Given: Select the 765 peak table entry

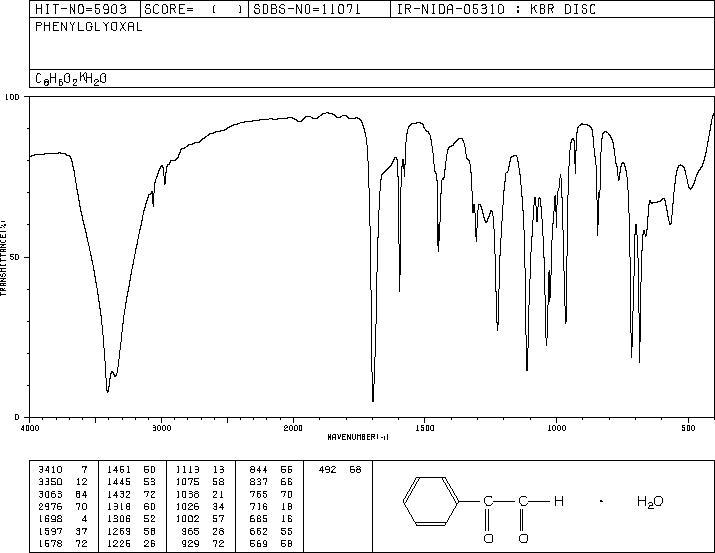Looking at the screenshot, I should [x=271, y=494].
